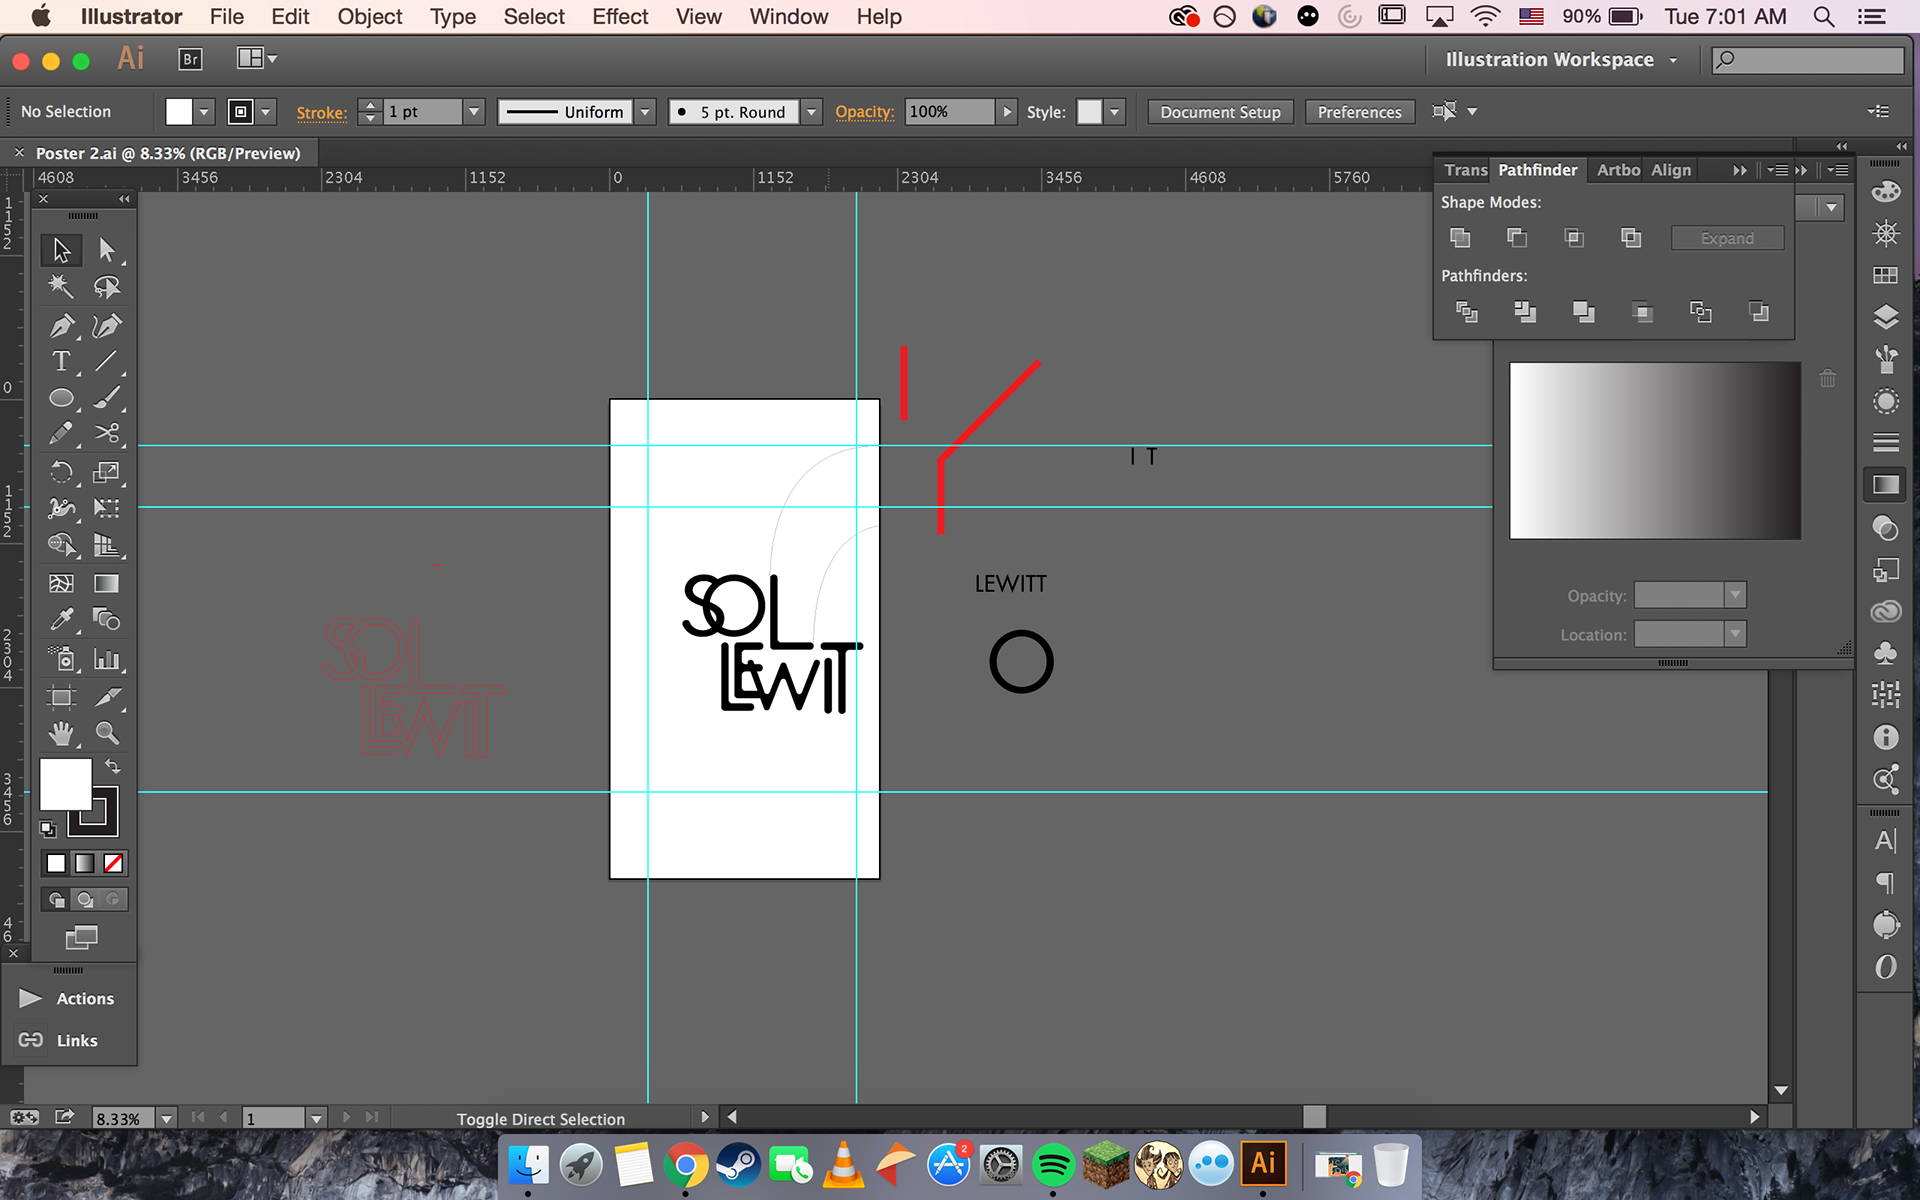The image size is (1920, 1200).
Task: Select the Type tool
Action: (x=61, y=361)
